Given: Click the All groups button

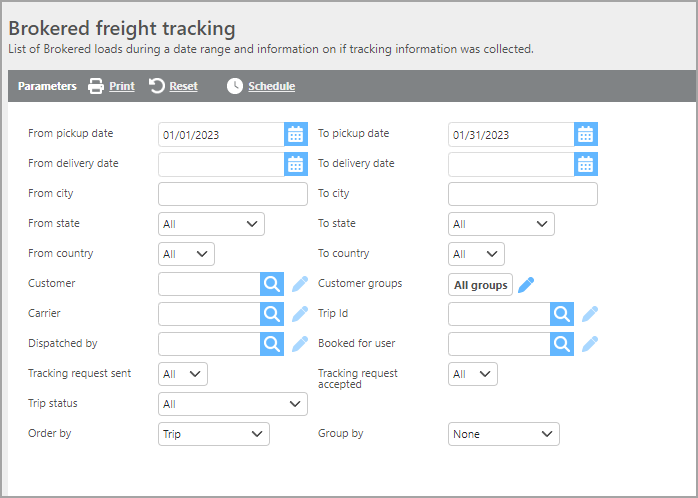Looking at the screenshot, I should click(x=480, y=285).
